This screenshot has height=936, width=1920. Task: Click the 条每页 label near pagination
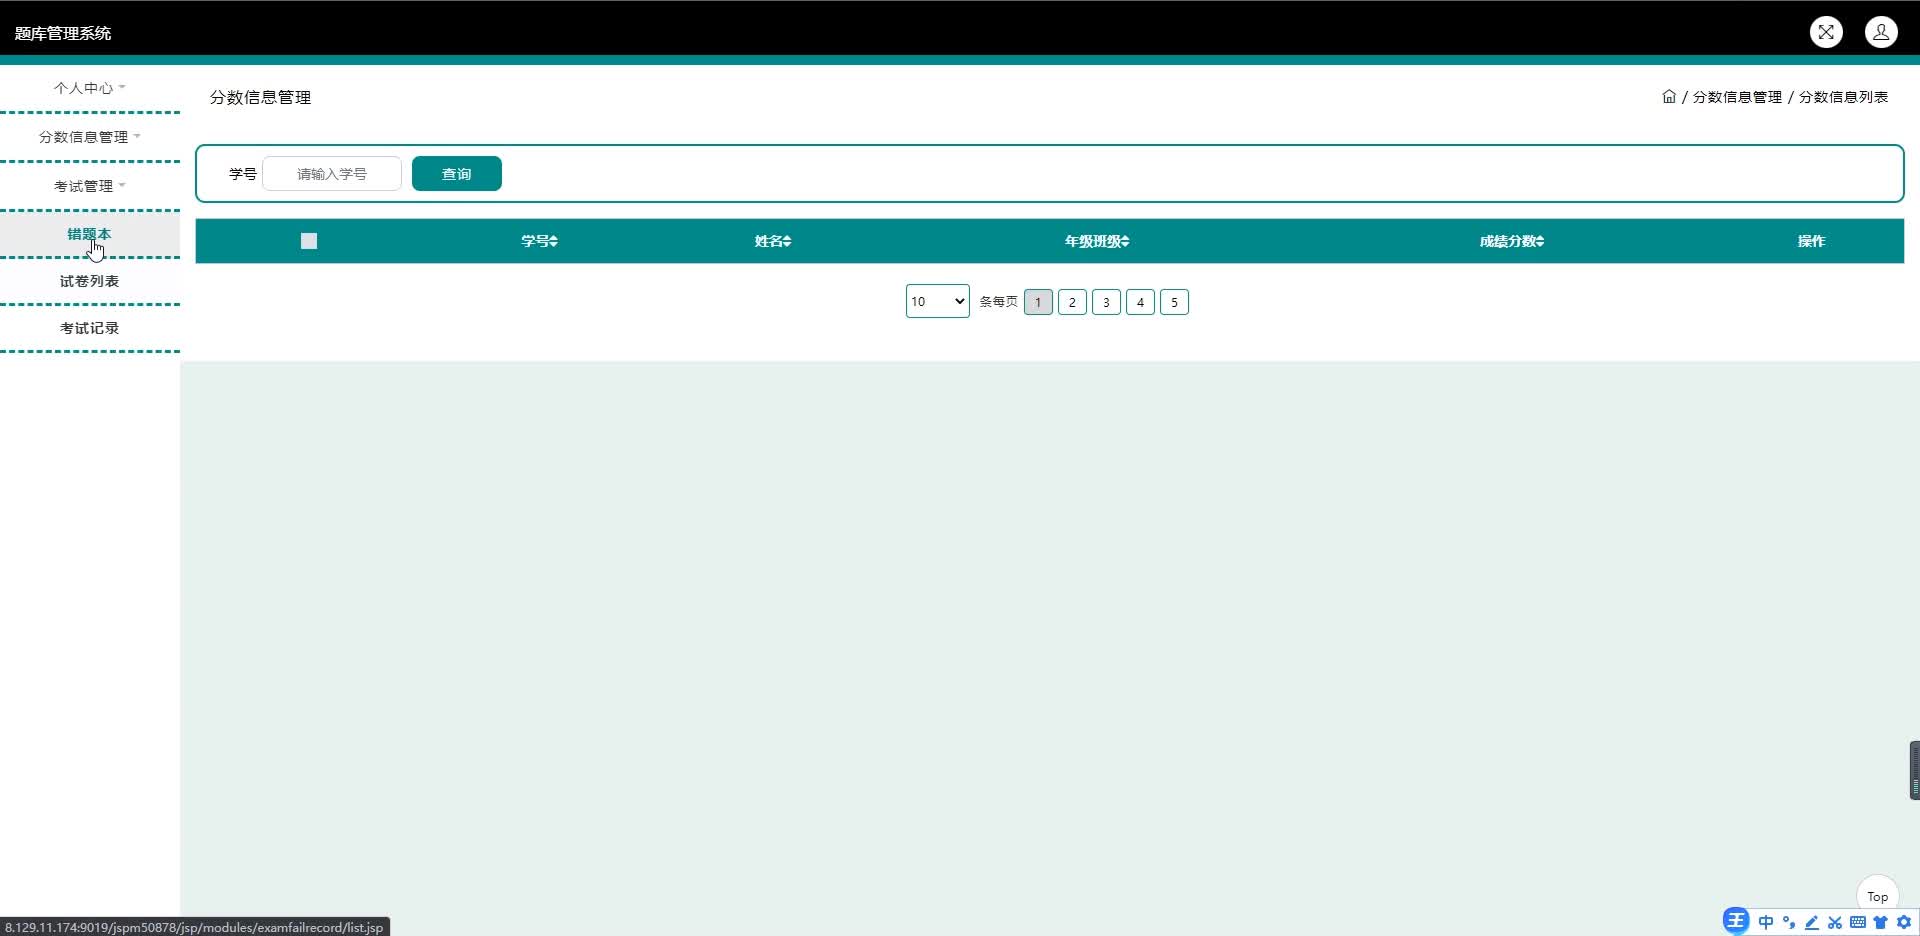(x=998, y=302)
